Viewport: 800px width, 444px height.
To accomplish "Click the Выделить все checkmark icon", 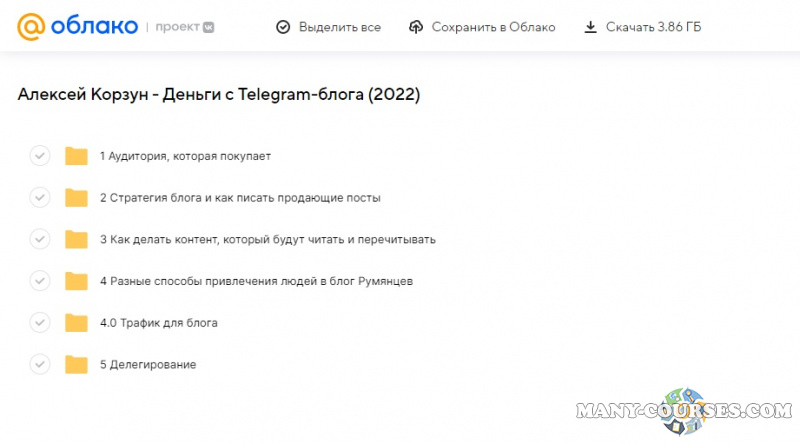I will tap(283, 27).
